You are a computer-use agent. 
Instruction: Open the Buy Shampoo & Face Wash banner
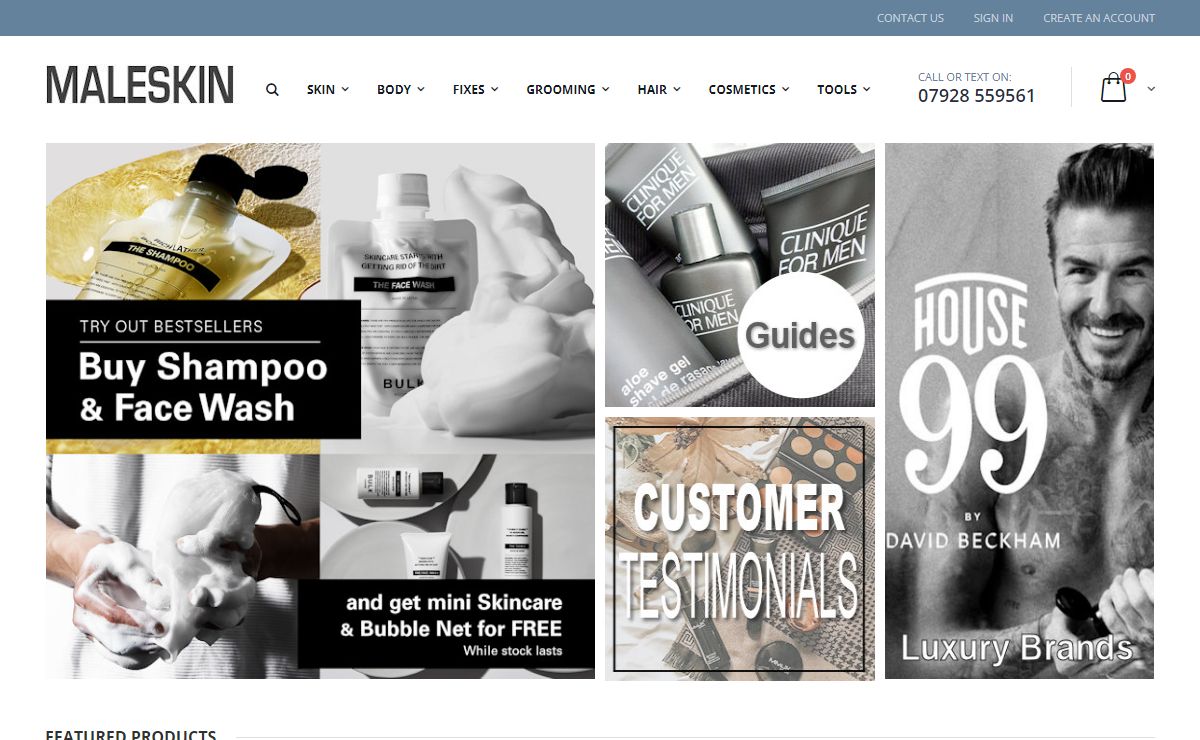click(320, 411)
